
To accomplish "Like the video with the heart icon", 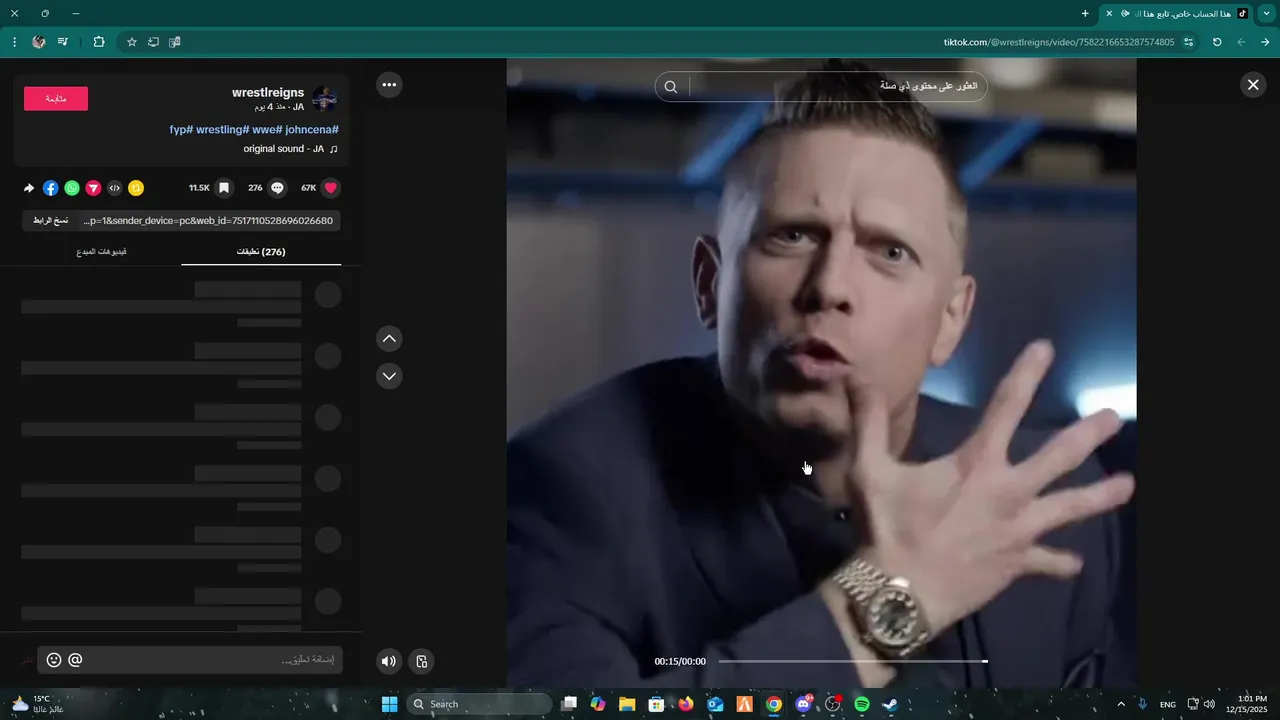I will tap(331, 188).
